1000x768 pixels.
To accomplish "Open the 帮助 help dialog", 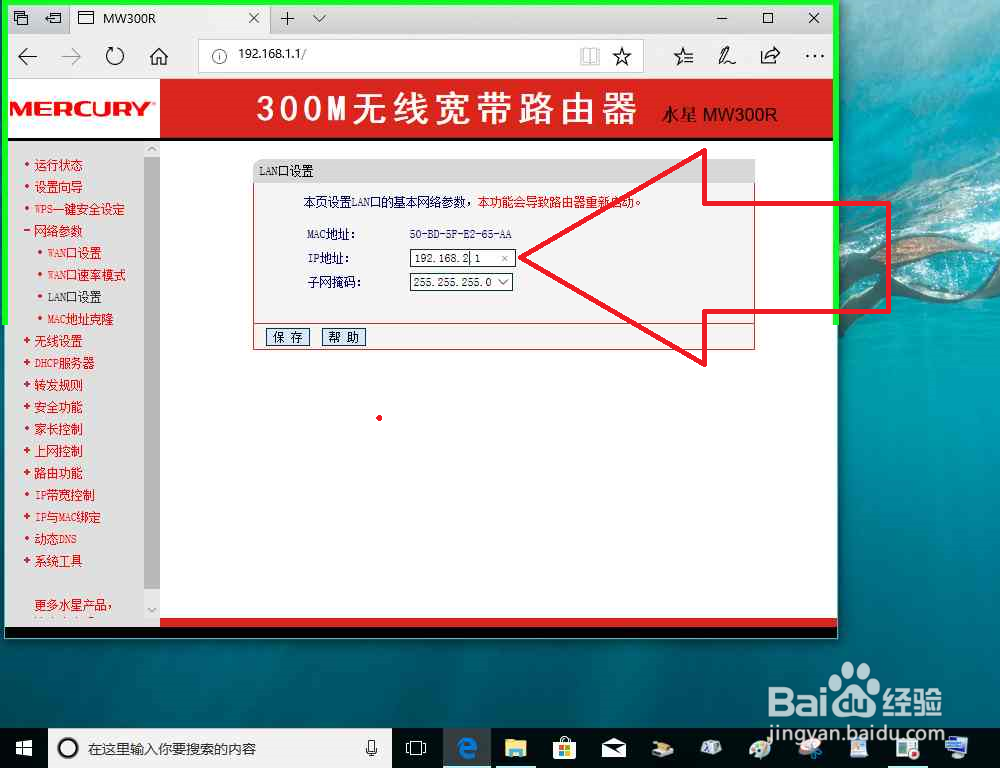I will 344,337.
